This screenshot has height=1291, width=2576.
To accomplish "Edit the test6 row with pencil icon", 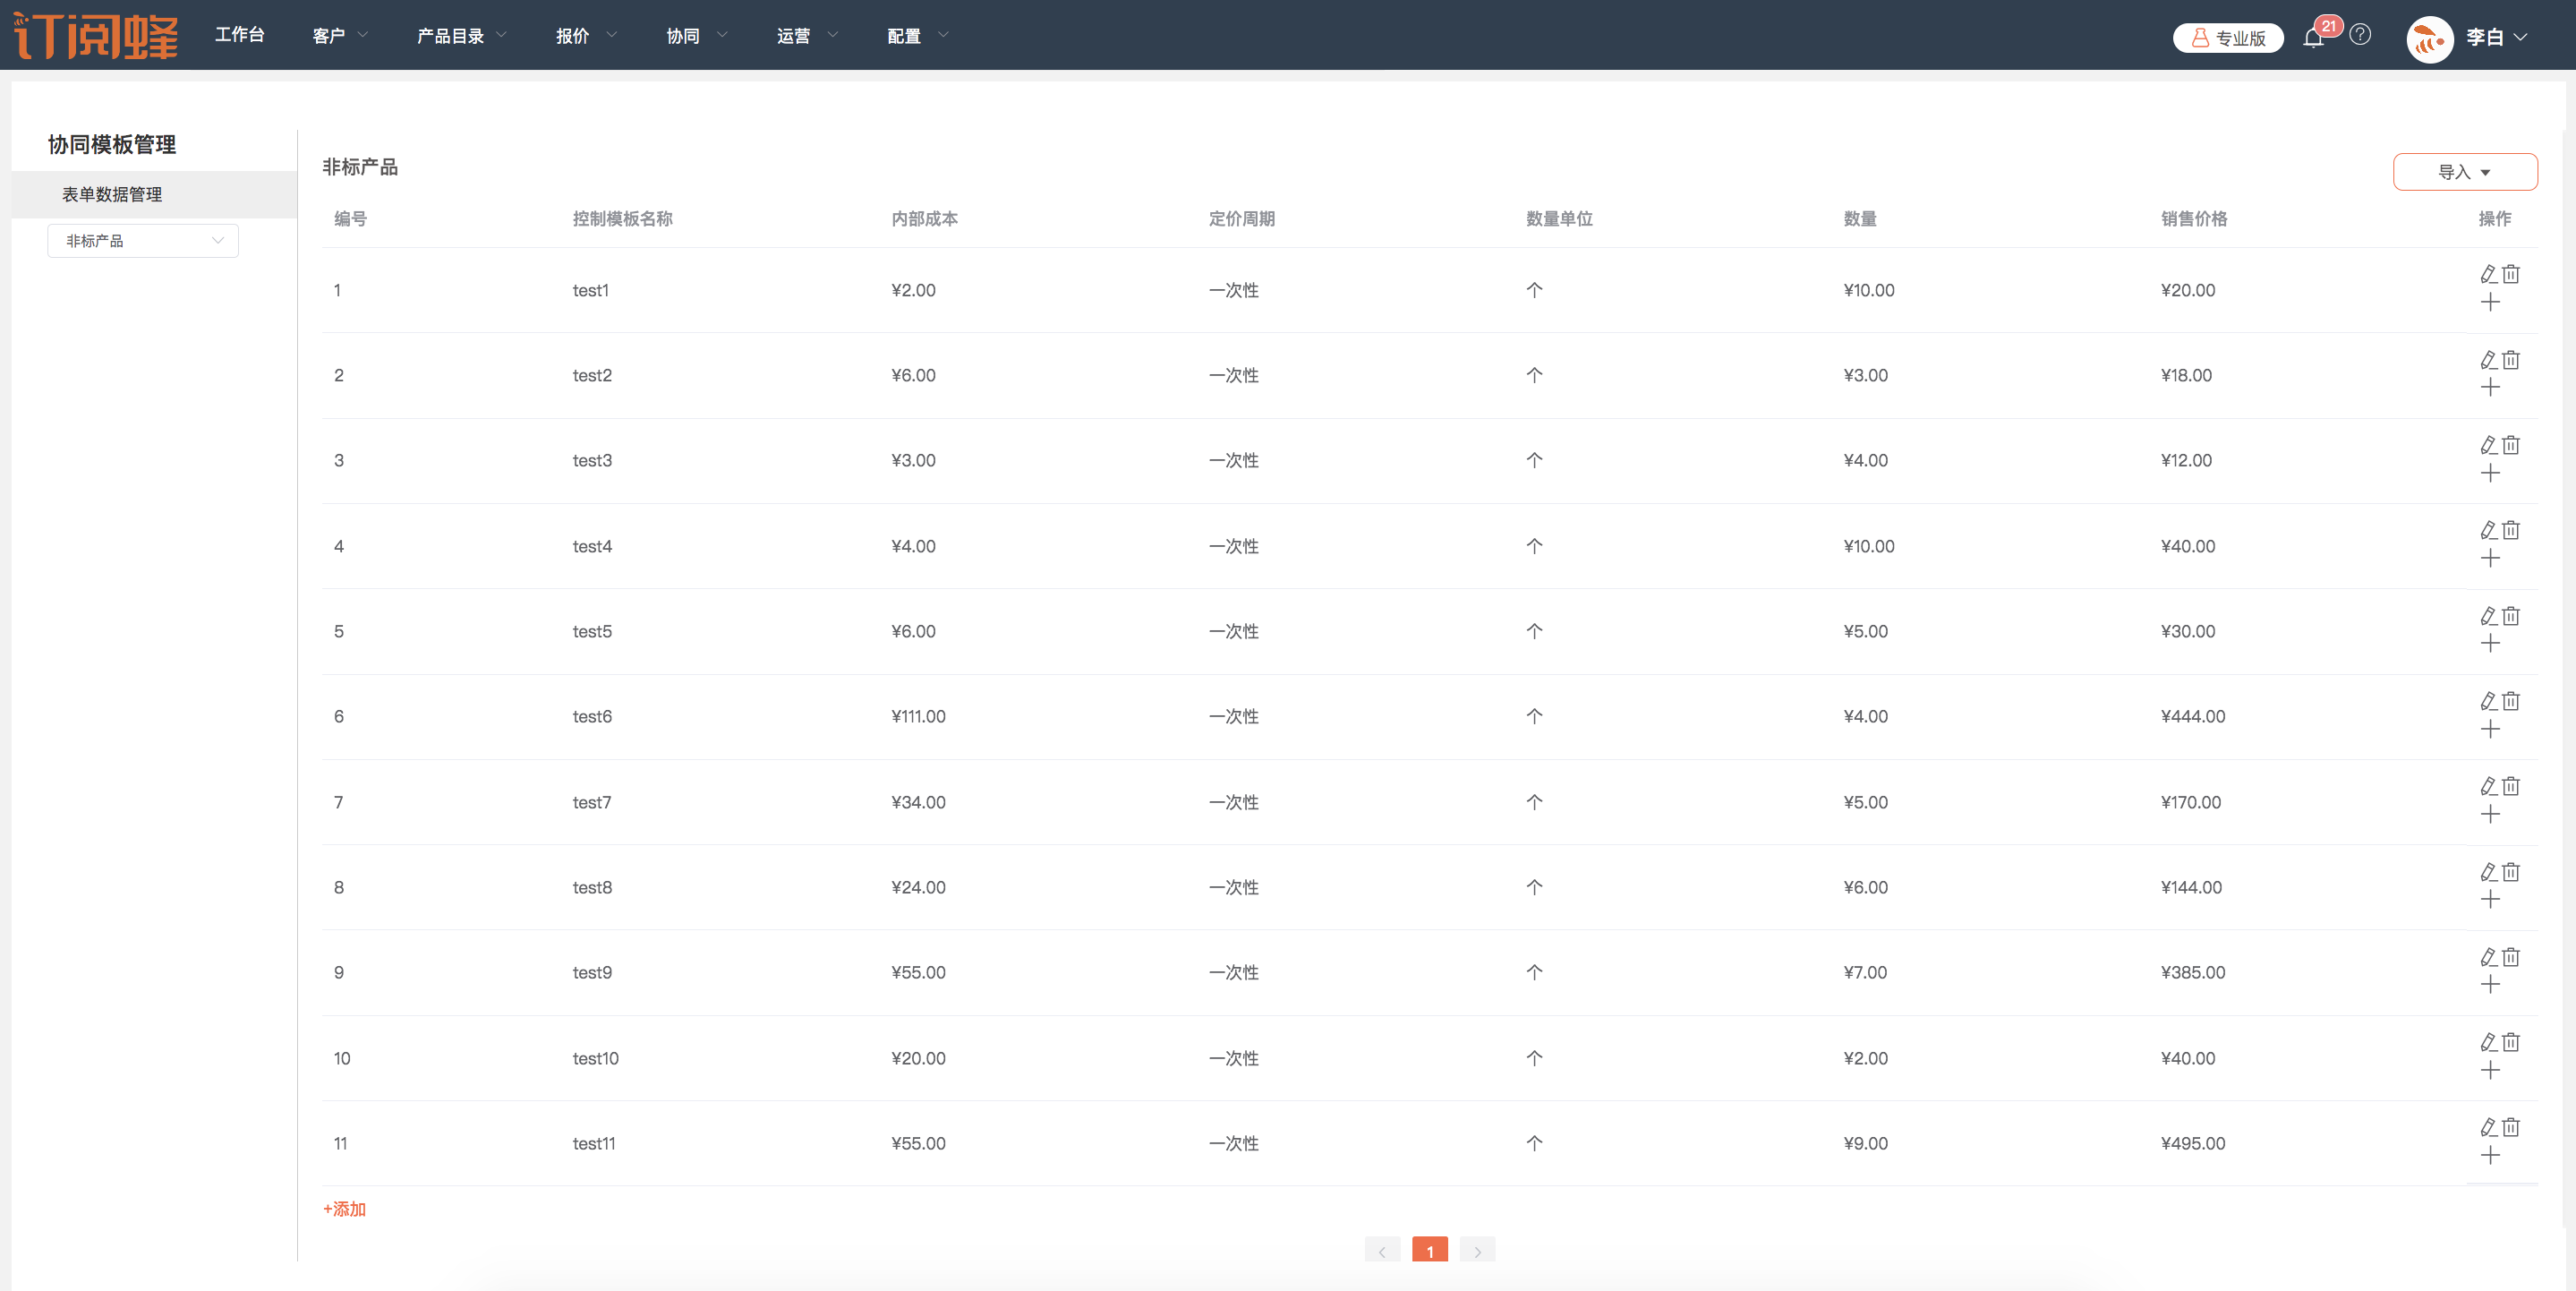I will pos(2488,701).
